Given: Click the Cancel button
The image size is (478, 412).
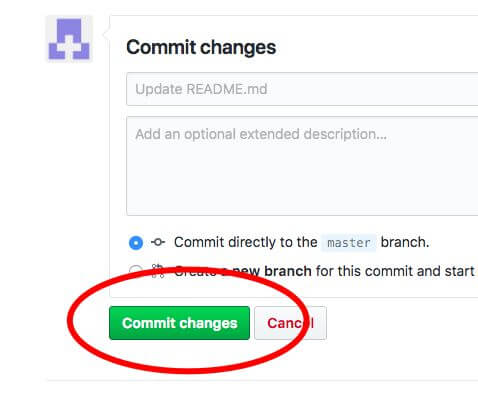Looking at the screenshot, I should (x=290, y=323).
